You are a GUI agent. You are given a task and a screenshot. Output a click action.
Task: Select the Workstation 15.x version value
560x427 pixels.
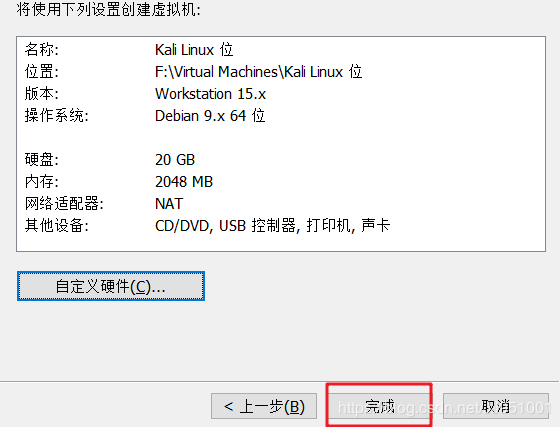(210, 94)
